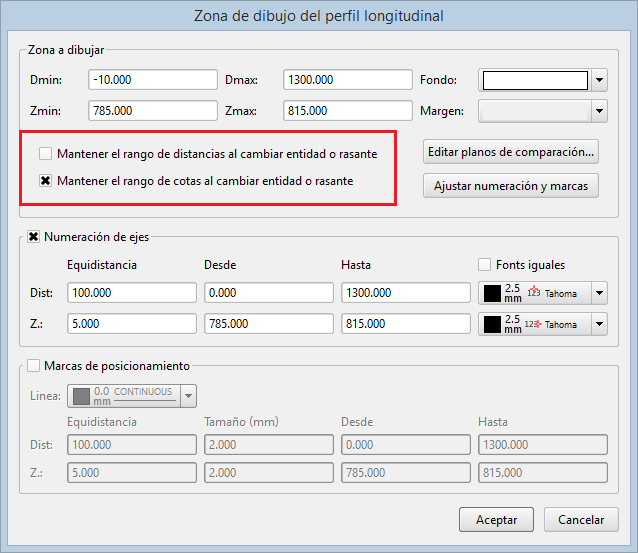Select the Zmax value field
The image size is (638, 553).
(x=348, y=110)
